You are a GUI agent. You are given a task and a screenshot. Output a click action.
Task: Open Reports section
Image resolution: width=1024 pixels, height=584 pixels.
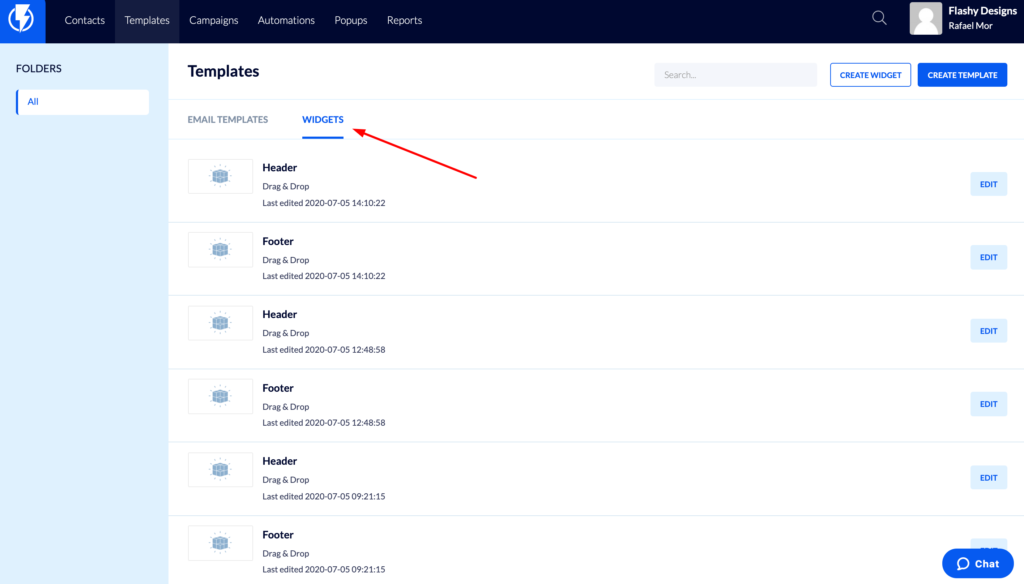pyautogui.click(x=404, y=20)
